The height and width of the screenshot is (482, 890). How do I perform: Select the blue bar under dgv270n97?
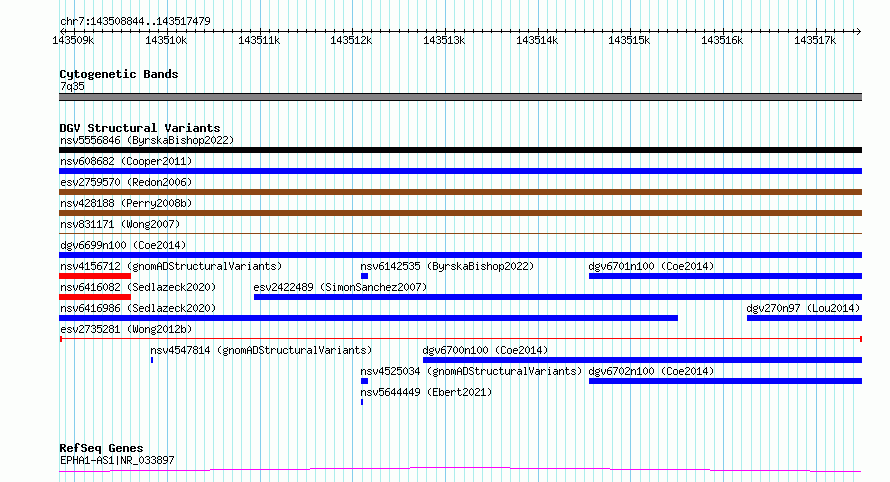(x=804, y=318)
